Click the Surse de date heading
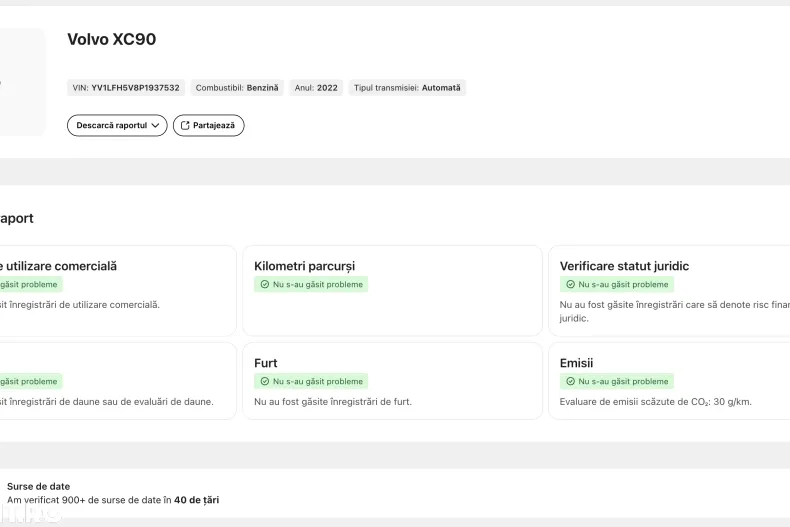790x527 pixels. tap(38, 486)
